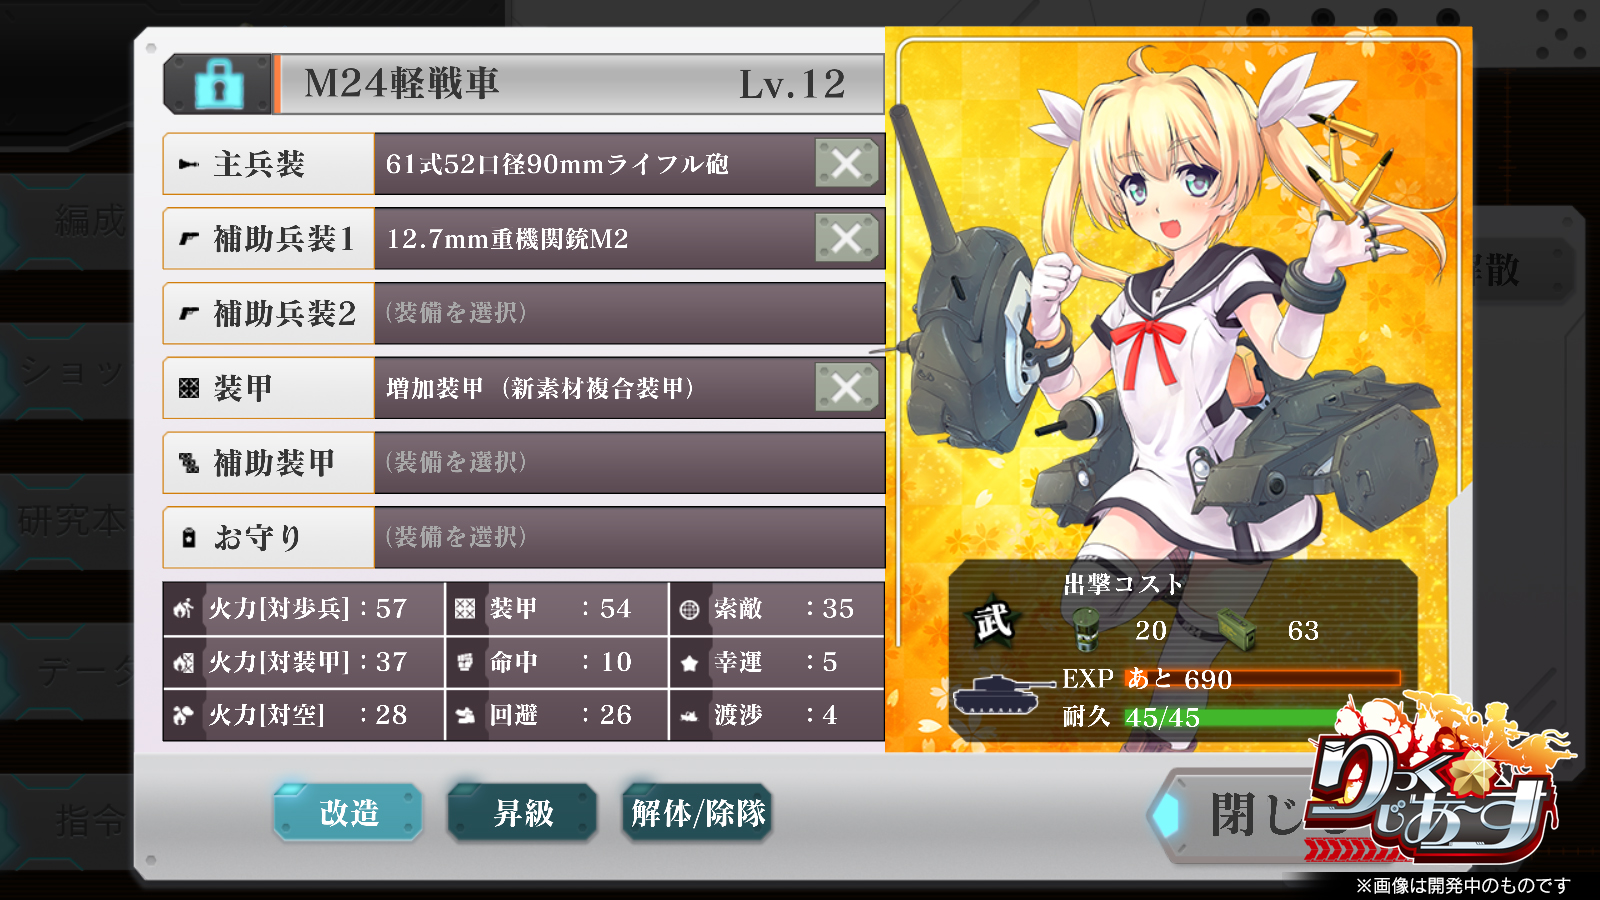Tap the 武 star badge icon
Screen dimensions: 1600x900
(993, 622)
